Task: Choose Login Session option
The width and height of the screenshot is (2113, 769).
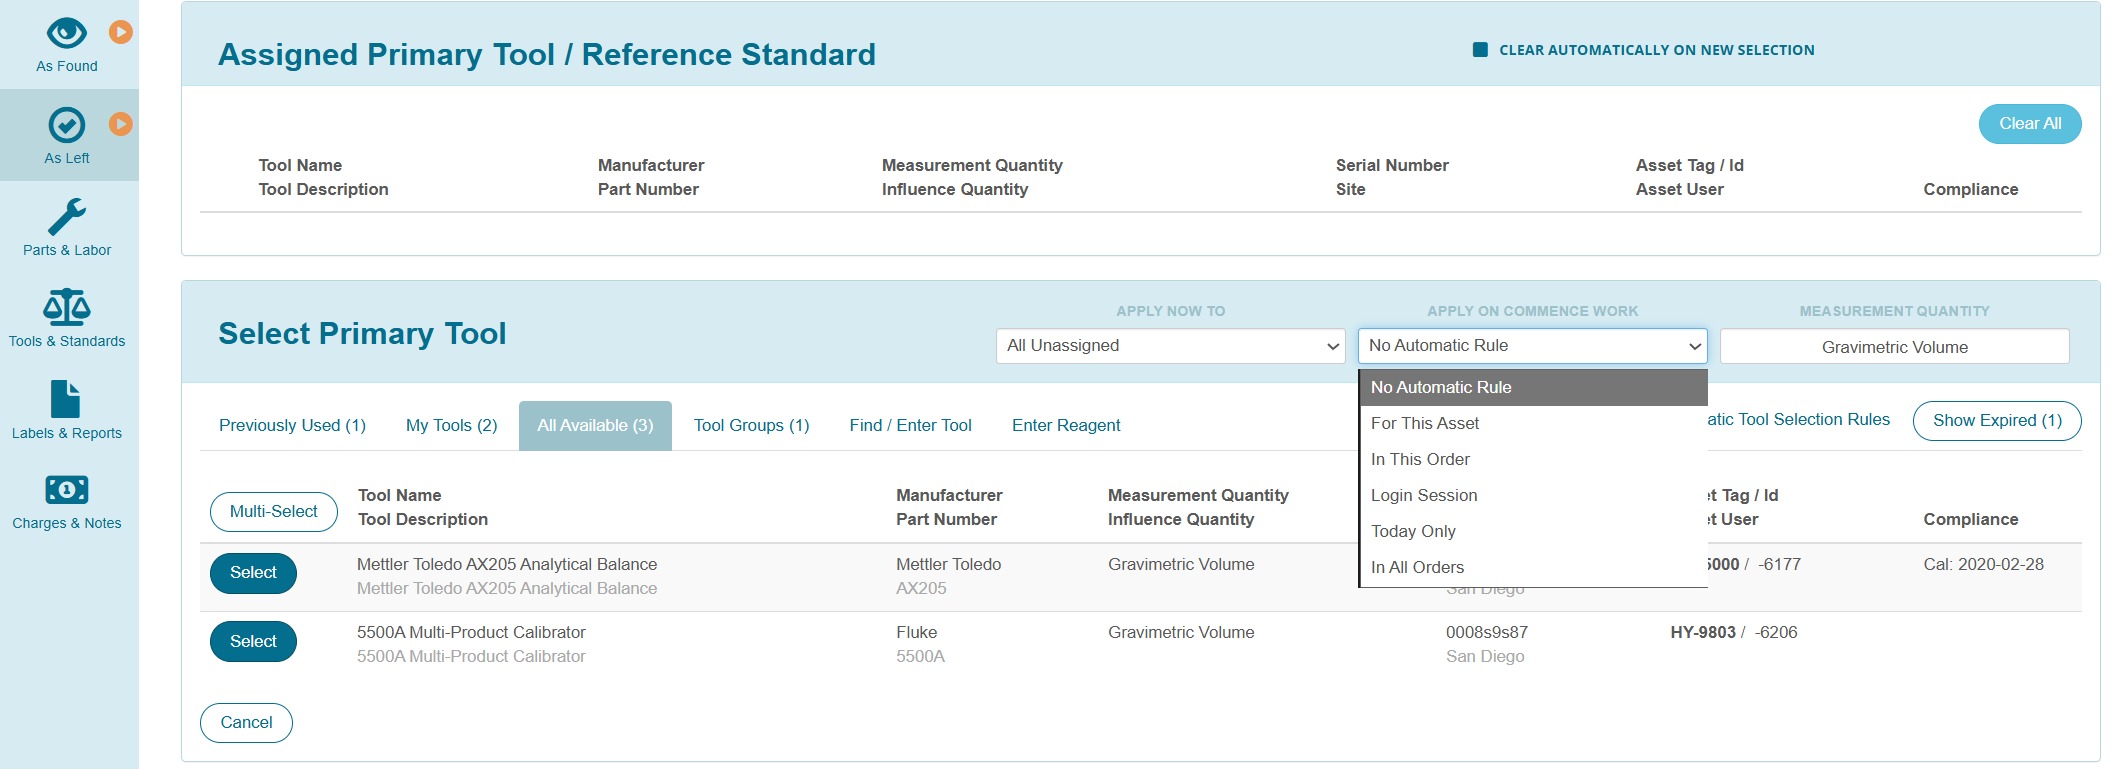Action: tap(1533, 495)
